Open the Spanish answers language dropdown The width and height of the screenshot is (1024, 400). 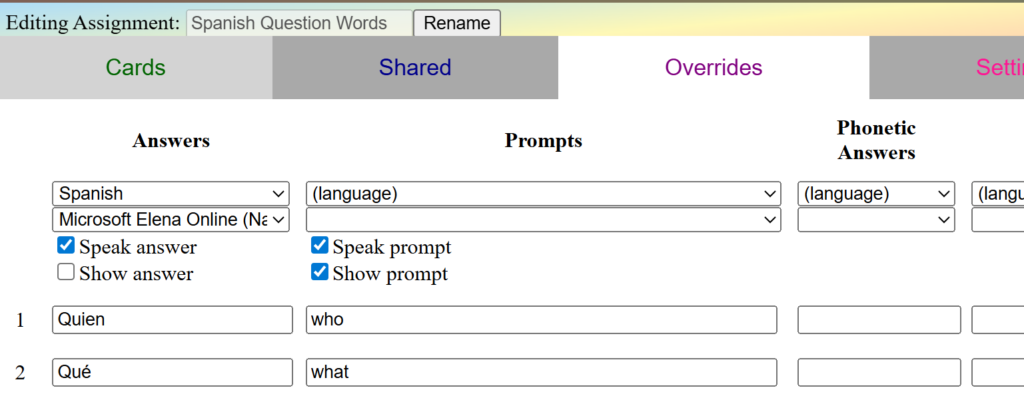[x=171, y=194]
